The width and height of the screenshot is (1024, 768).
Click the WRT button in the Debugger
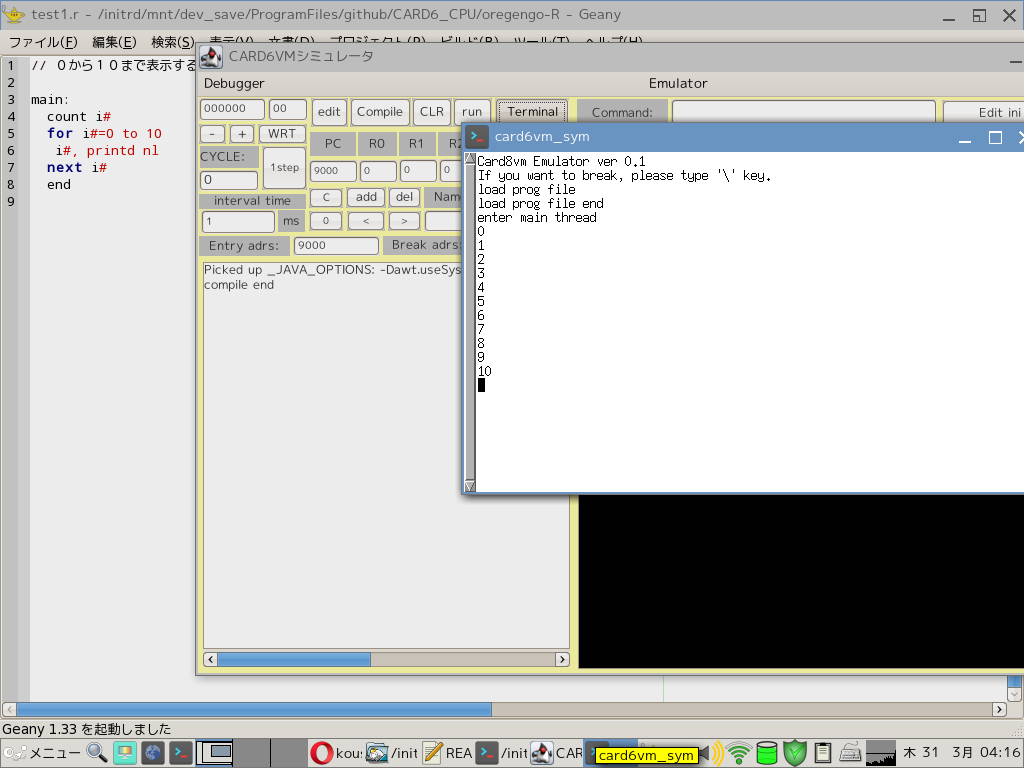point(282,134)
